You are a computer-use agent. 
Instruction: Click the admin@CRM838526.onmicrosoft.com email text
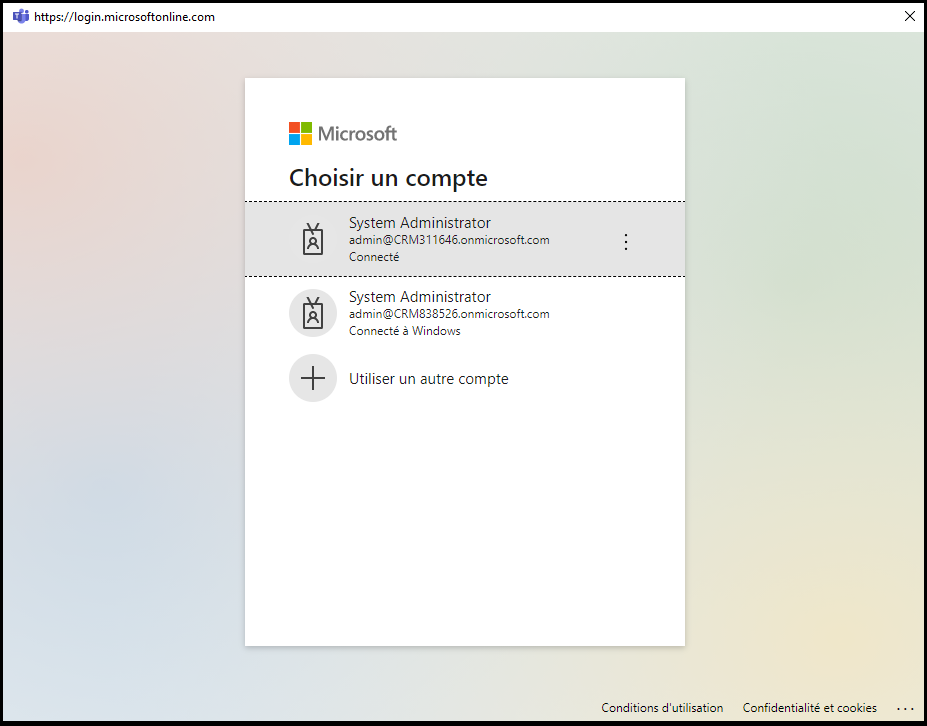[449, 314]
